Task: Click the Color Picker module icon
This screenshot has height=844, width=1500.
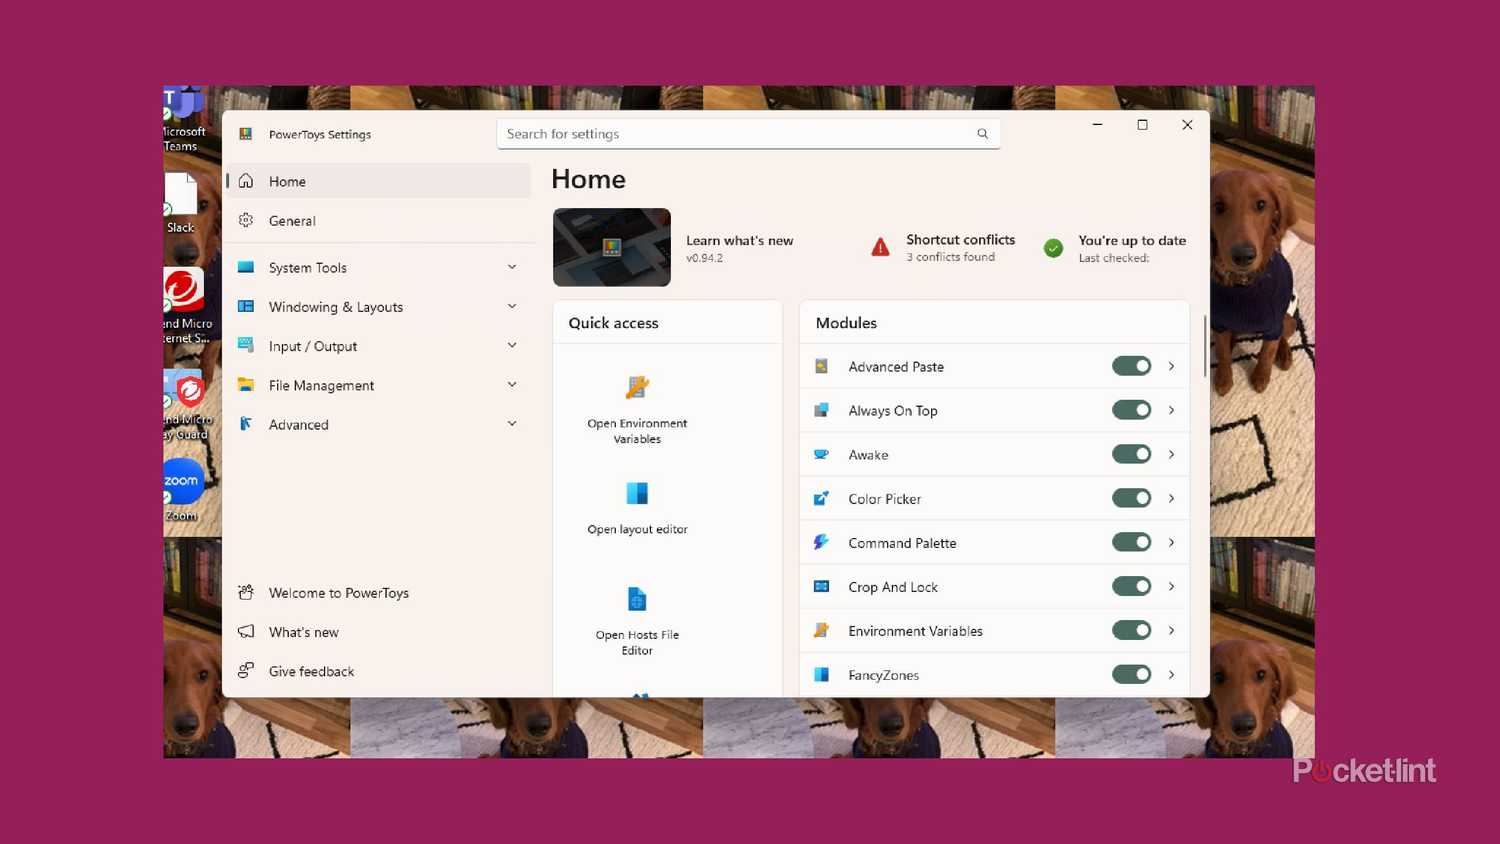Action: (x=821, y=499)
